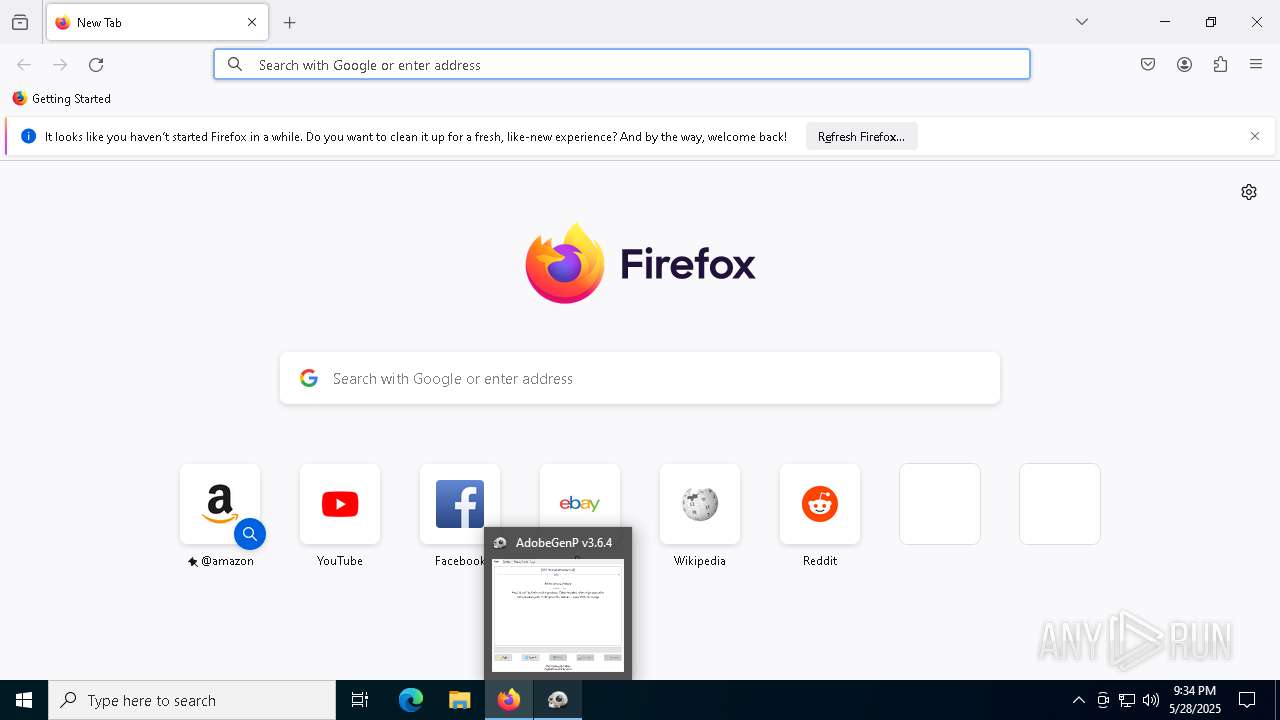Close the New Tab tab
1280x720 pixels.
point(252,22)
